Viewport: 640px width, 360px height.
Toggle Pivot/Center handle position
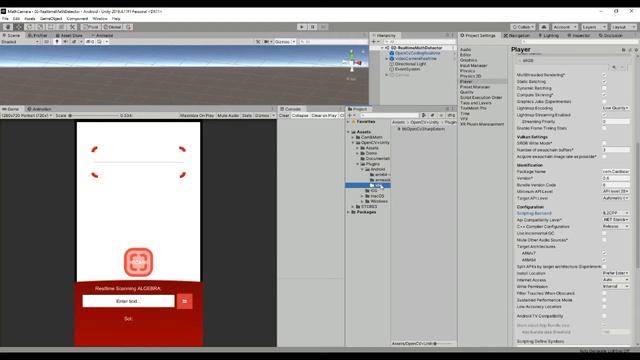(91, 27)
